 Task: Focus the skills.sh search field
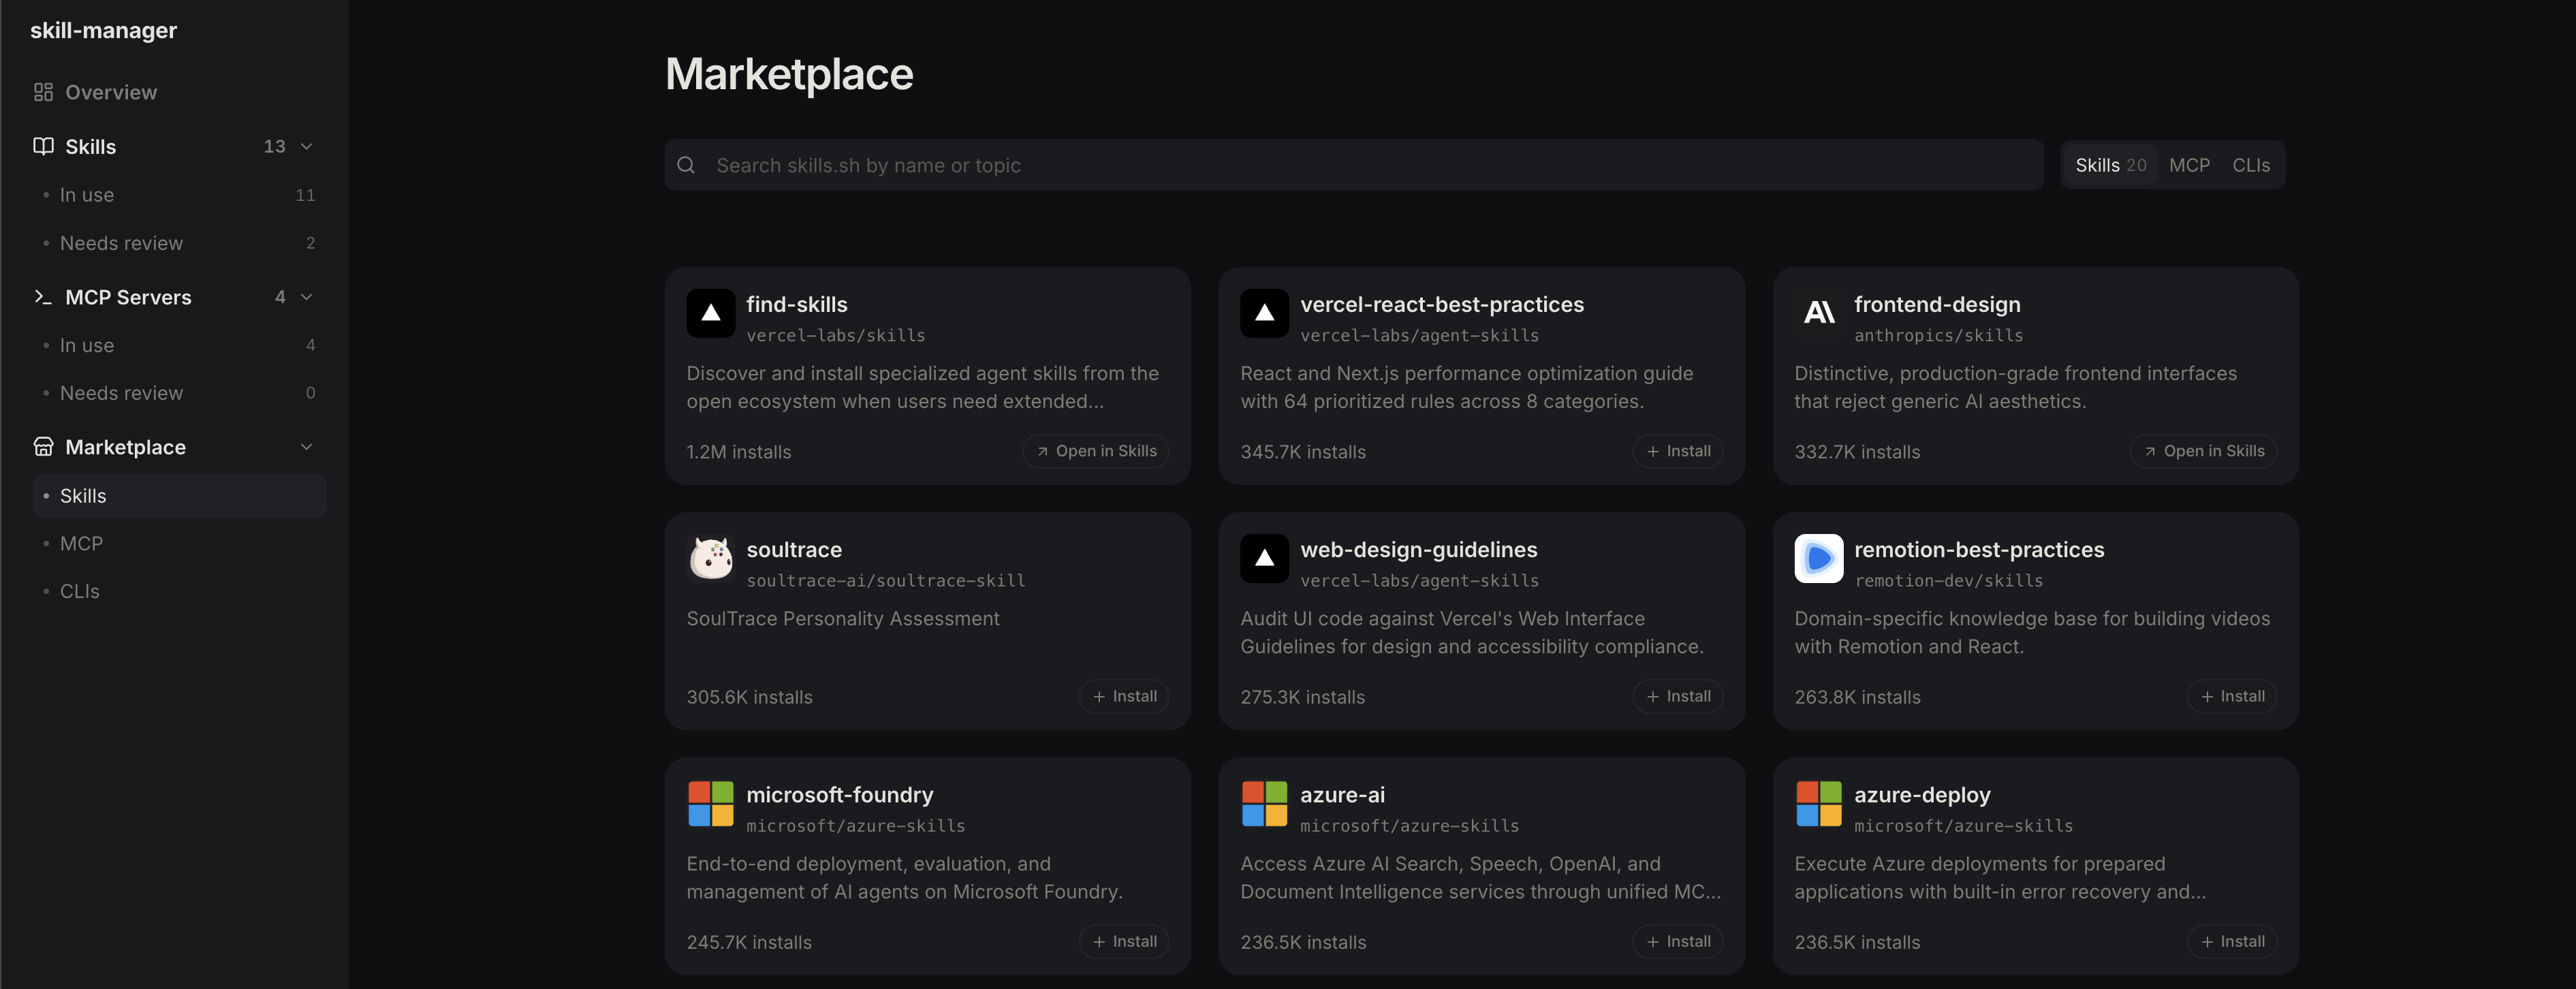[x=1370, y=165]
